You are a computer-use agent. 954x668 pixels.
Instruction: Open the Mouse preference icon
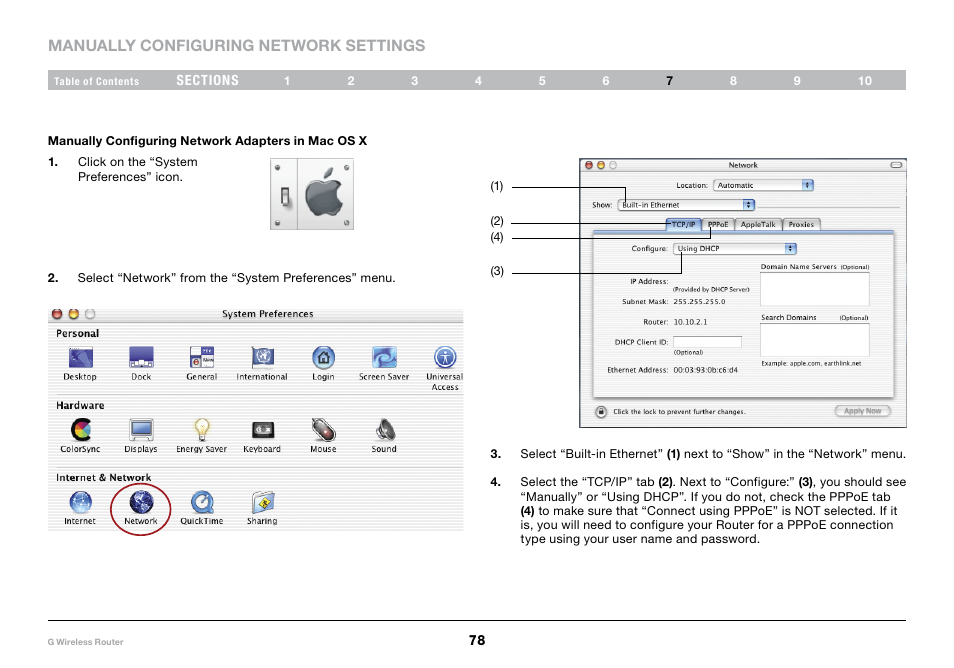(324, 430)
